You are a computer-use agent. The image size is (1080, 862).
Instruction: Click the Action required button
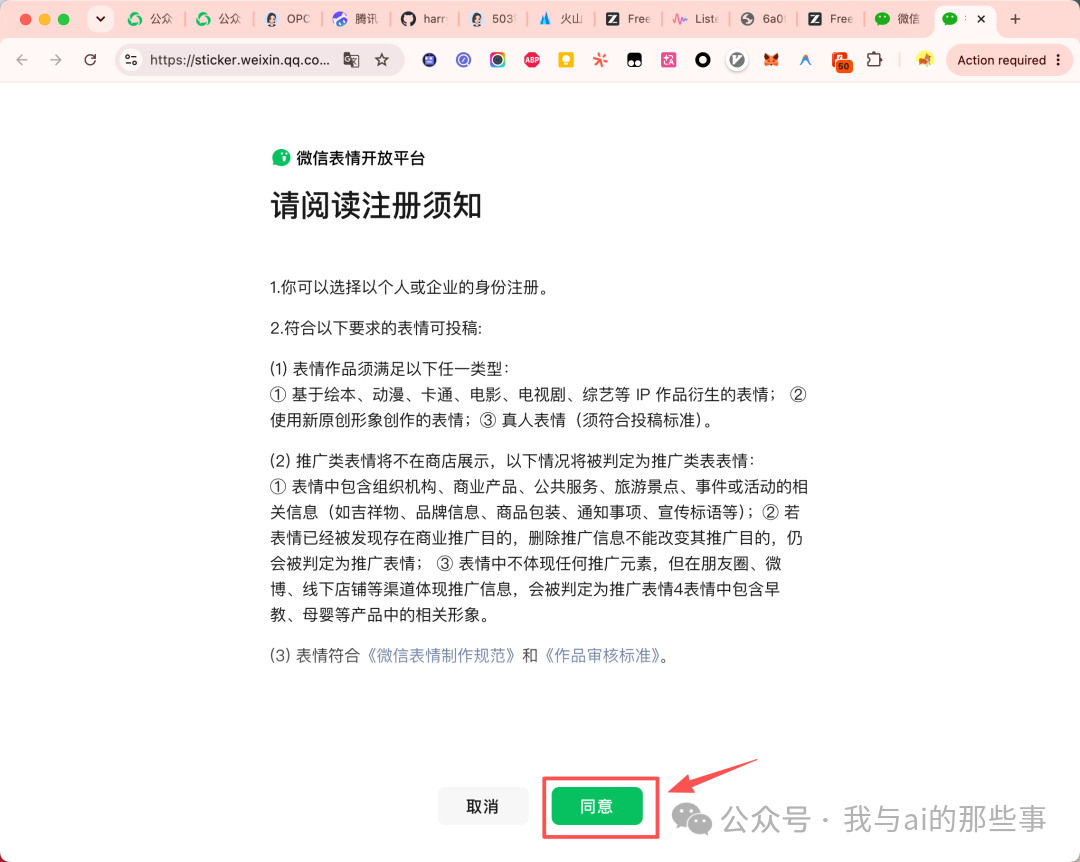1001,60
